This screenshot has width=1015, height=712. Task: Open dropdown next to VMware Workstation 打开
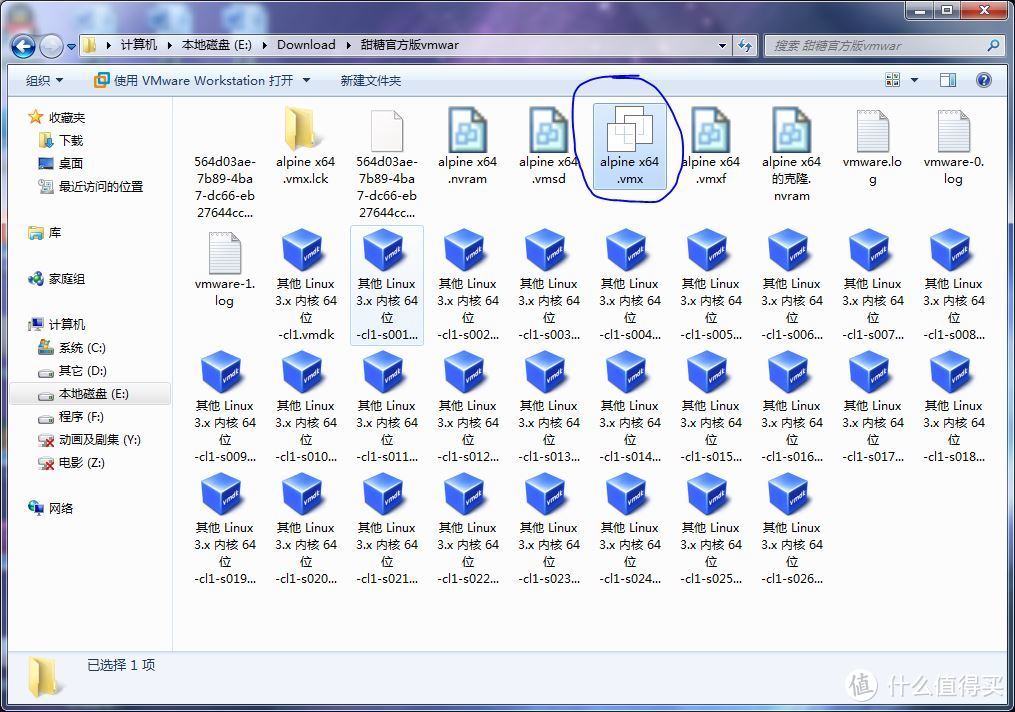(307, 80)
